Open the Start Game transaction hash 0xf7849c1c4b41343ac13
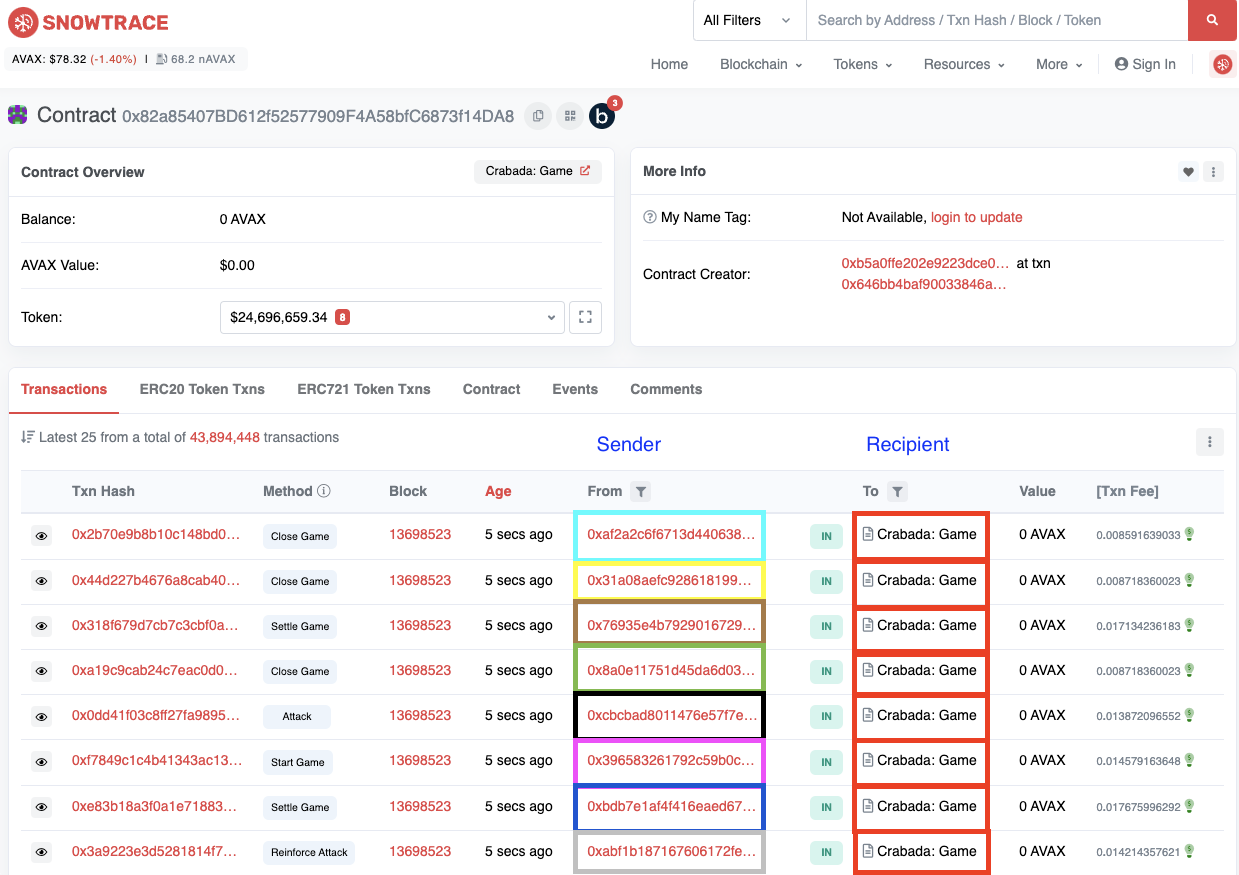 tap(157, 760)
